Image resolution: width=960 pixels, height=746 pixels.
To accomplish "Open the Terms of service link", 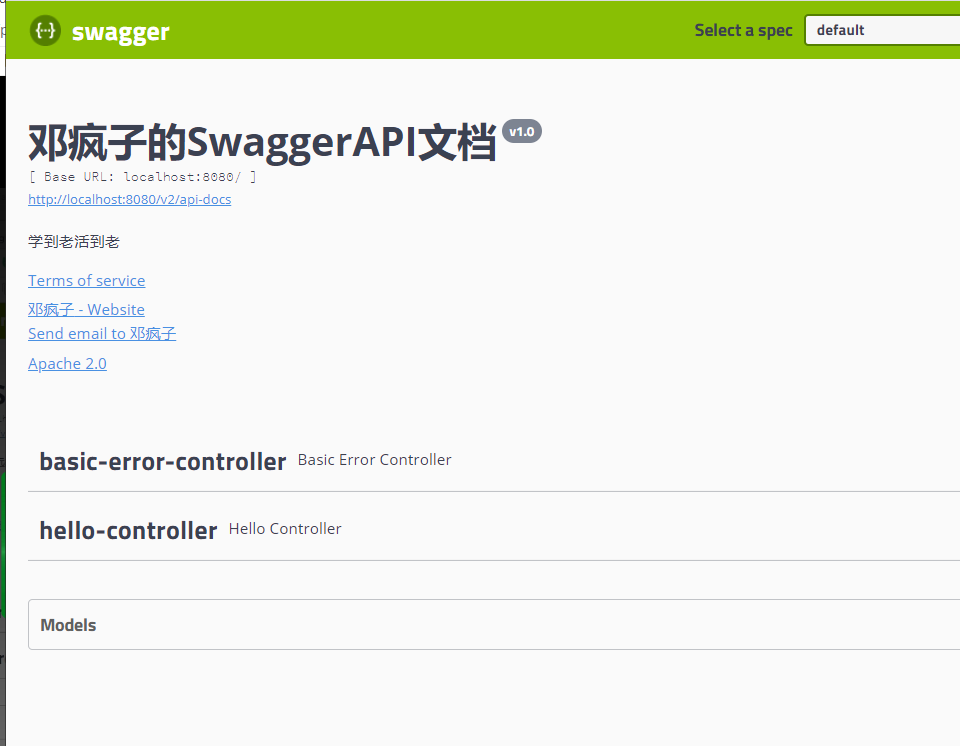I will pos(86,281).
